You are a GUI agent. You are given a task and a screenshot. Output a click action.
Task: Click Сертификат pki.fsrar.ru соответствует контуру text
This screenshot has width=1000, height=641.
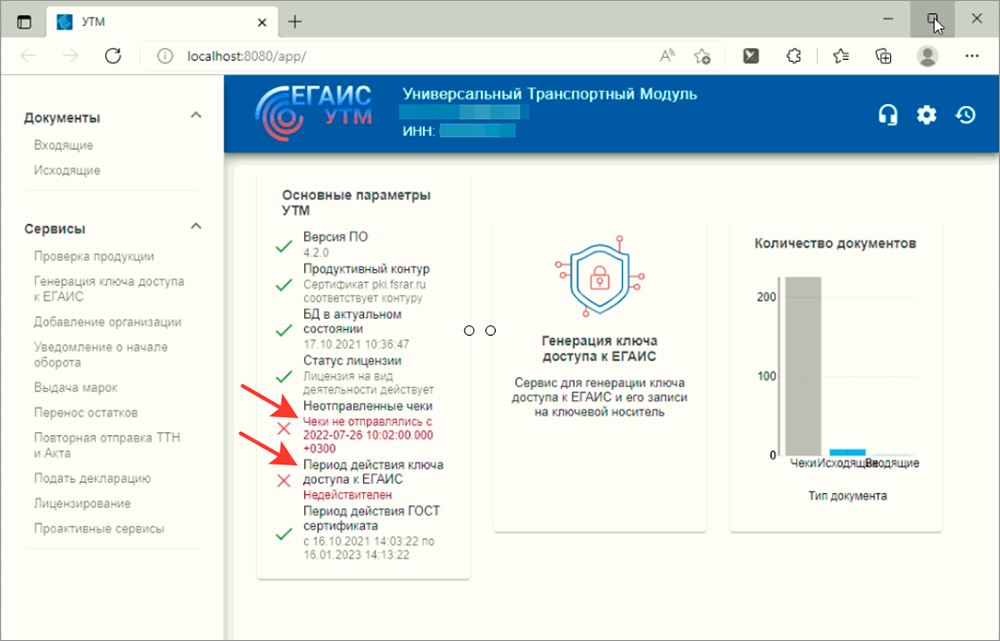[364, 291]
